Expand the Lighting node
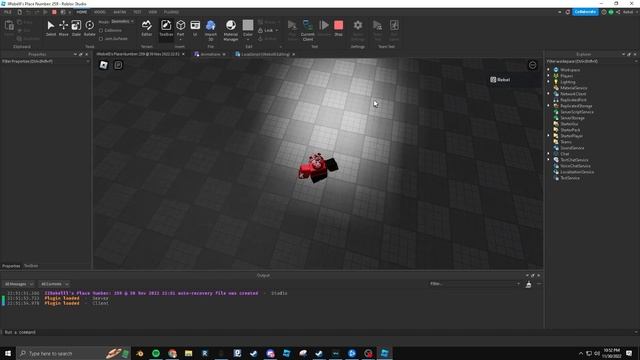The image size is (640, 360). pos(549,82)
